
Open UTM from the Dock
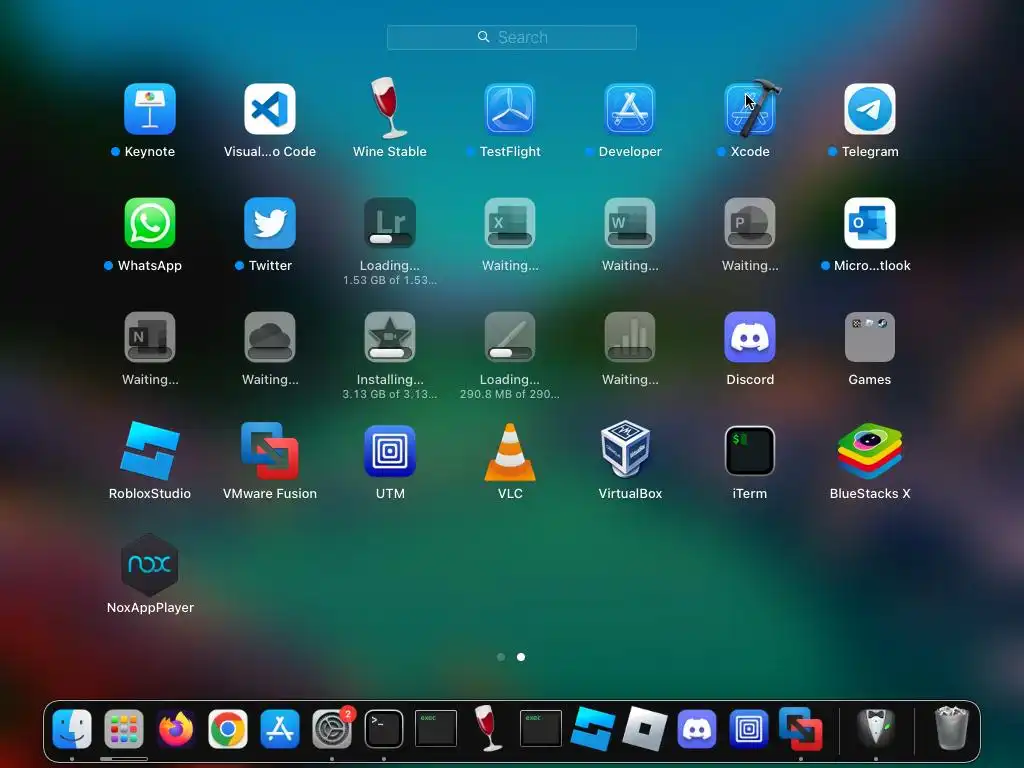[x=749, y=728]
